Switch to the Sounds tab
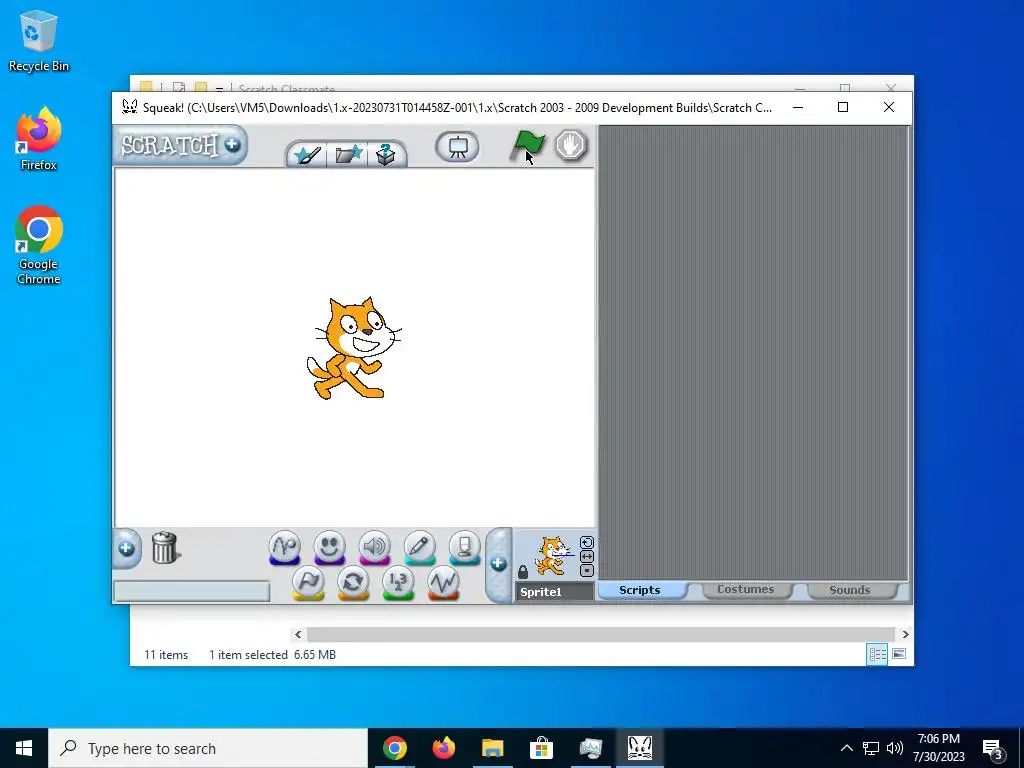Image resolution: width=1024 pixels, height=768 pixels. [850, 590]
